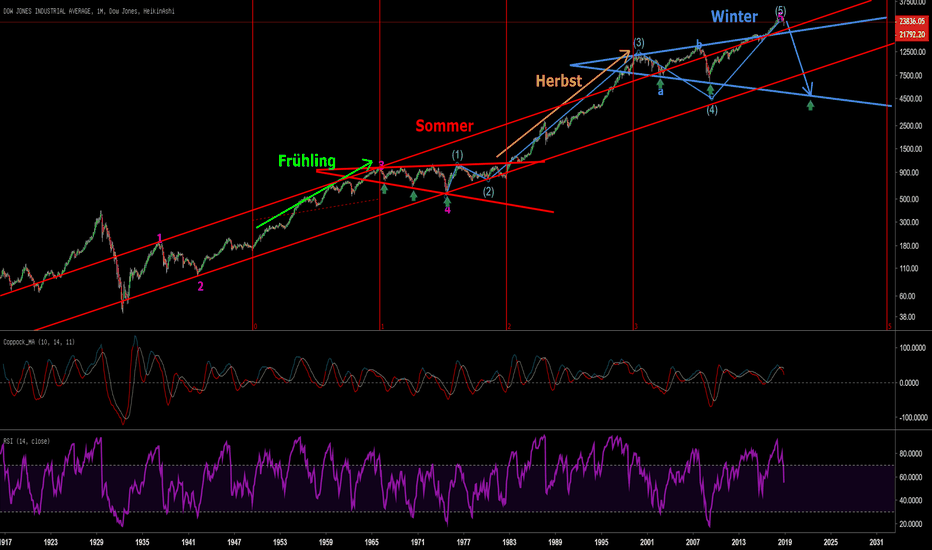Viewport: 932px width, 550px height.
Task: Select the wave (2) label
Action: (x=488, y=192)
